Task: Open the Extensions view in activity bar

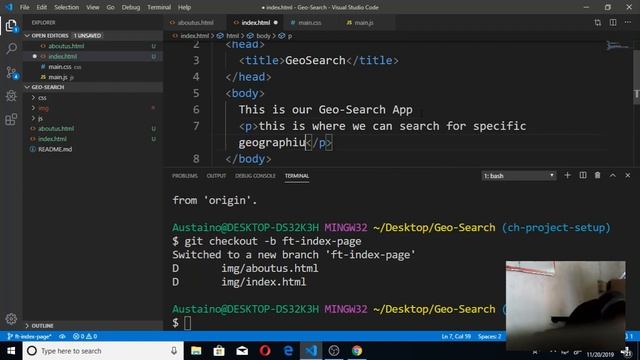Action: 11,120
